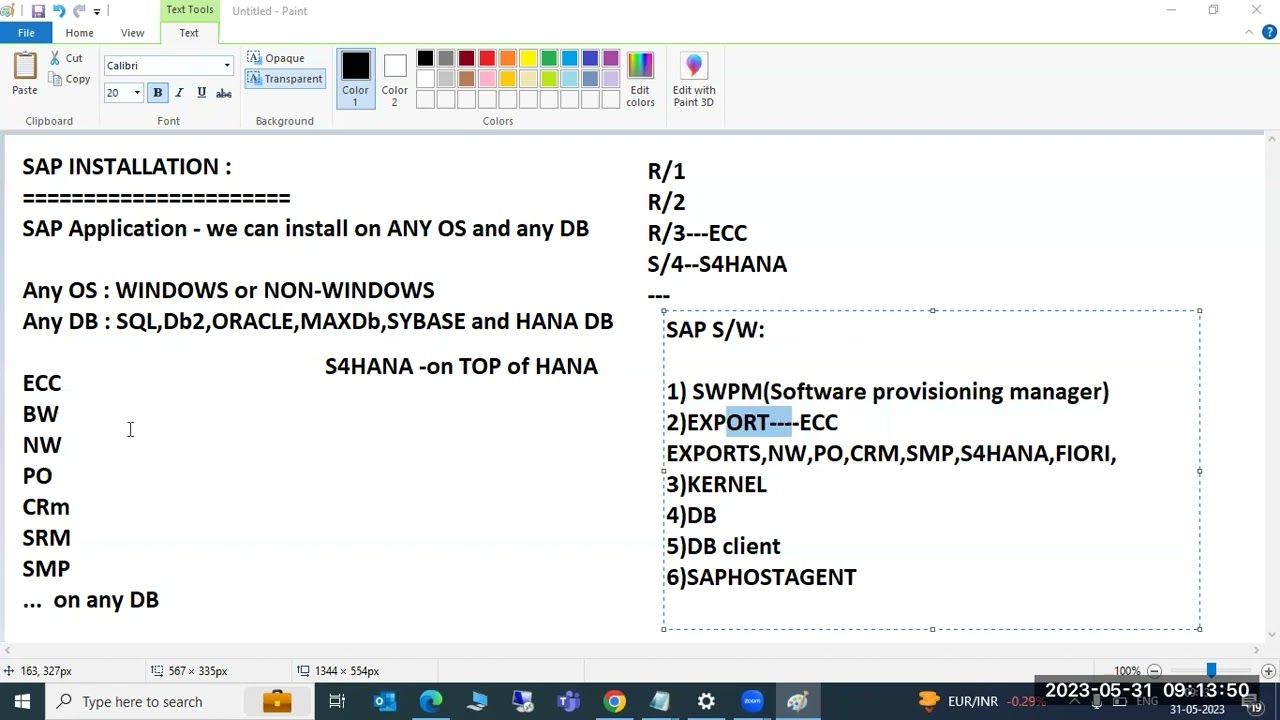
Task: Open Task View on the taskbar
Action: [x=337, y=702]
